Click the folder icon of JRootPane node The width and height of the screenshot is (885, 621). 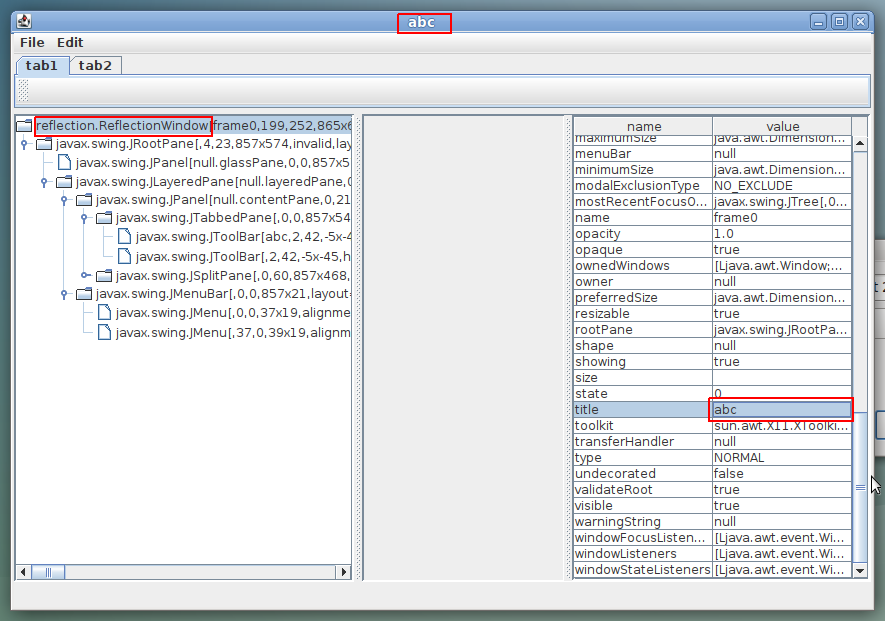tap(44, 144)
